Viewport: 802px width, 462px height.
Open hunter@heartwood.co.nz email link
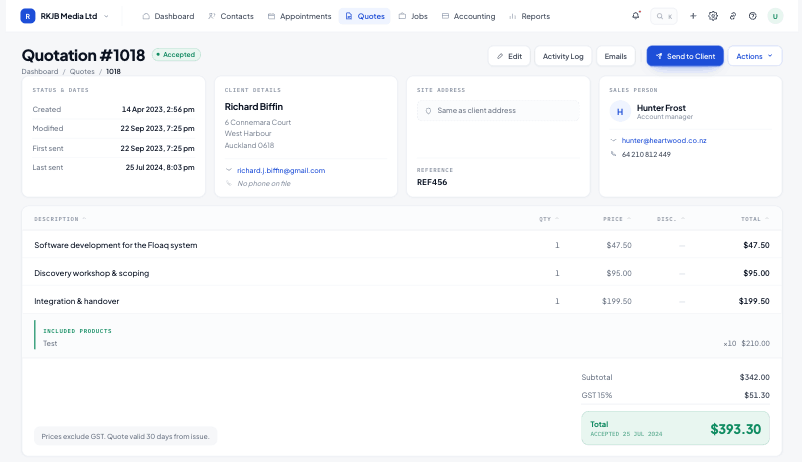point(664,140)
